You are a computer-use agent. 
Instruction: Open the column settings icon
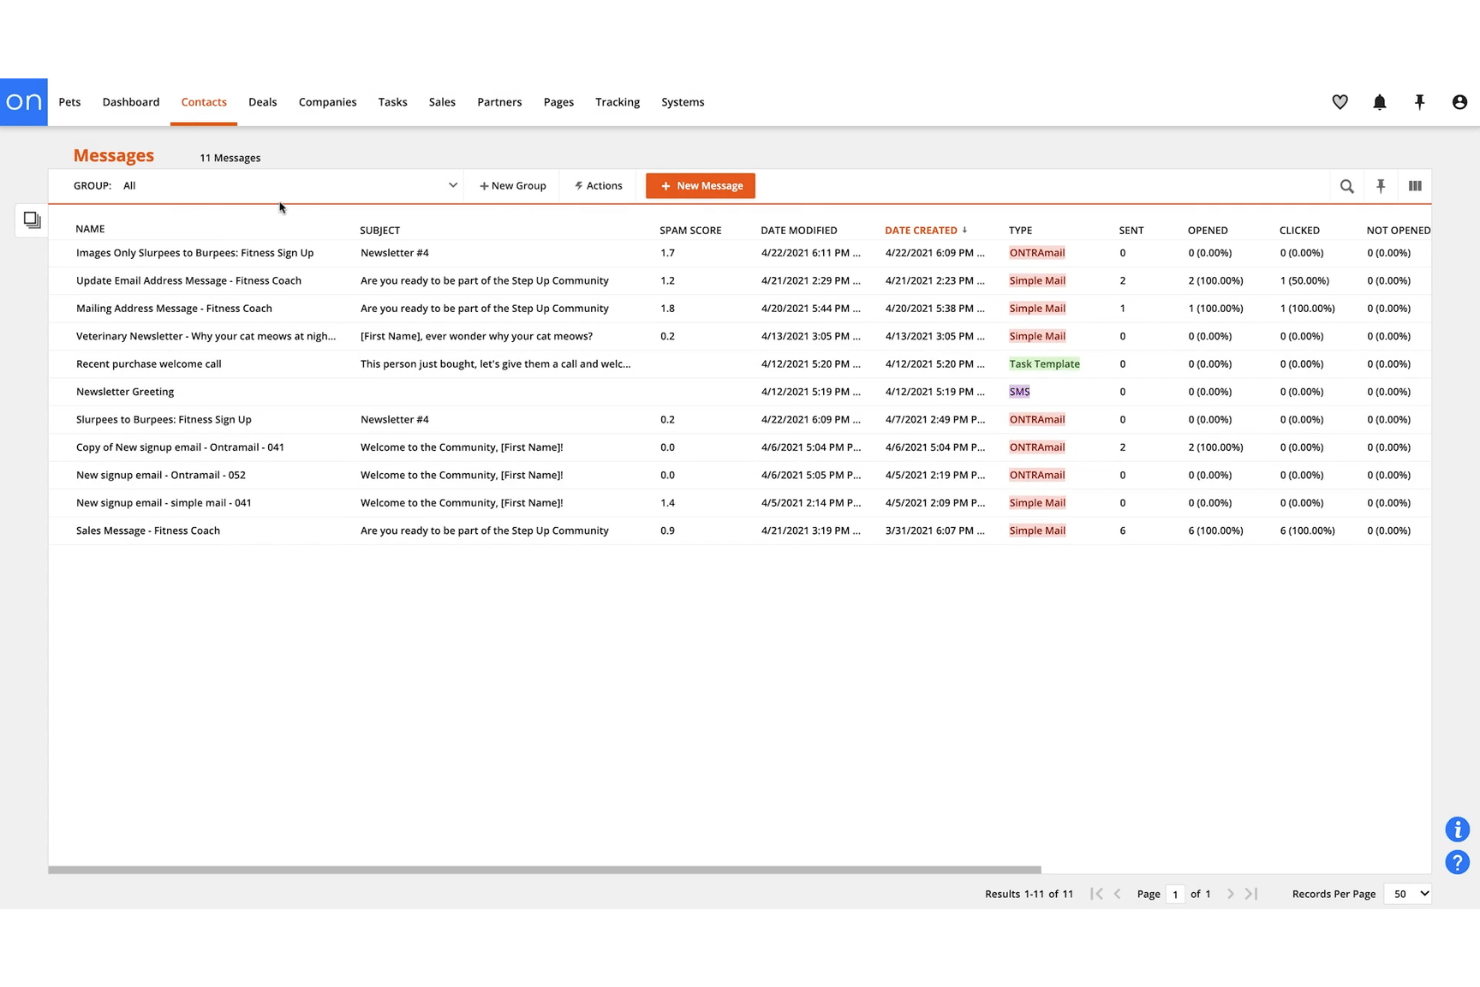point(1415,186)
